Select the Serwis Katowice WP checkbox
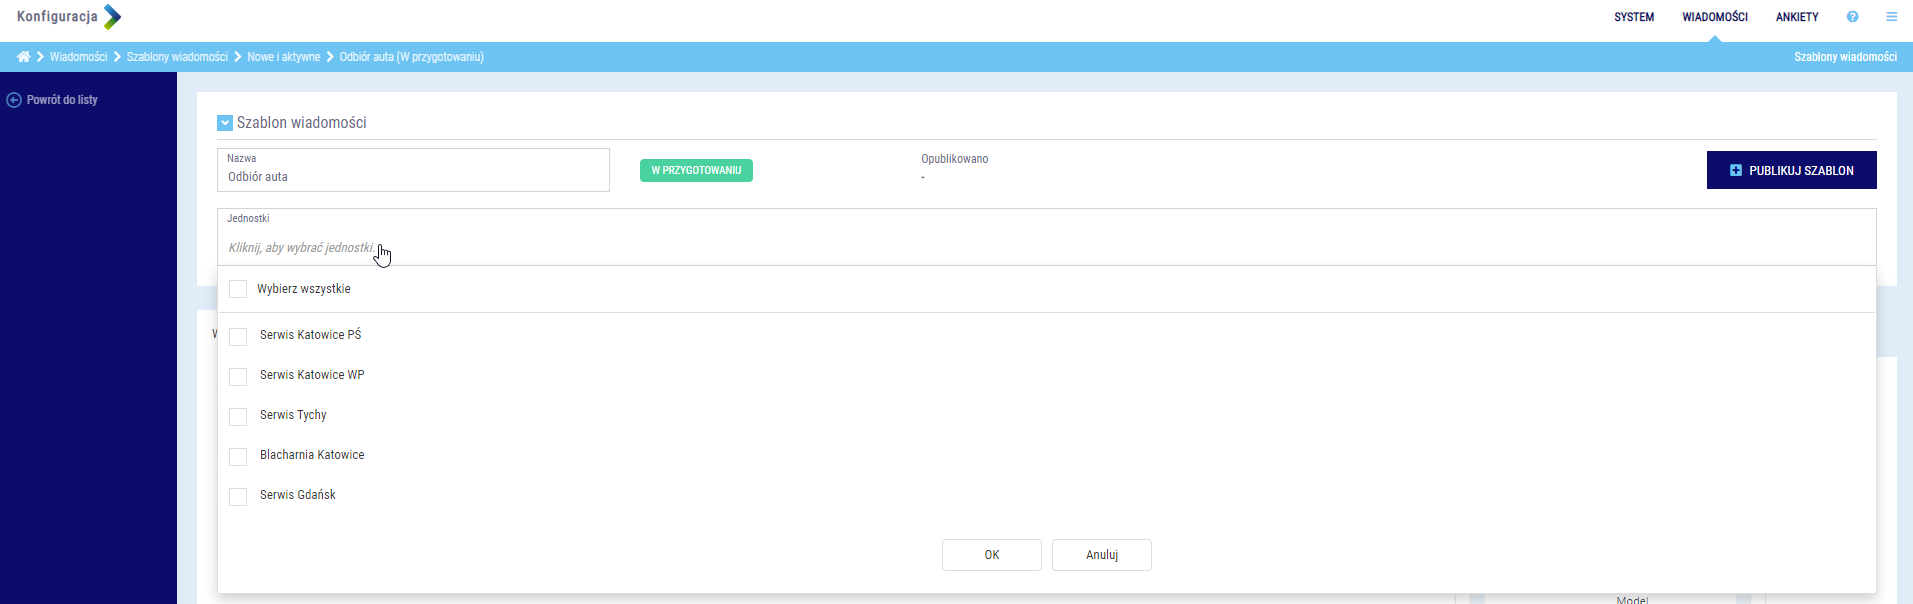This screenshot has width=1913, height=604. click(x=238, y=377)
